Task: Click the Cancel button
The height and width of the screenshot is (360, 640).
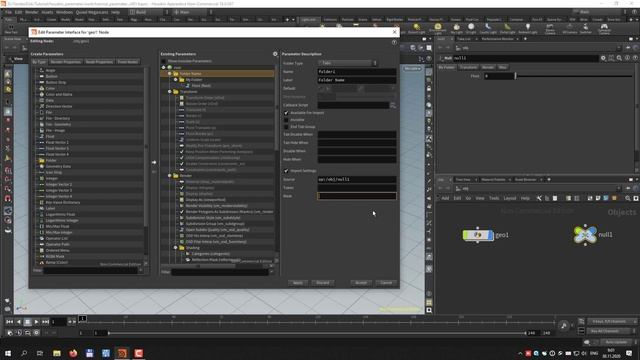Action: (386, 283)
